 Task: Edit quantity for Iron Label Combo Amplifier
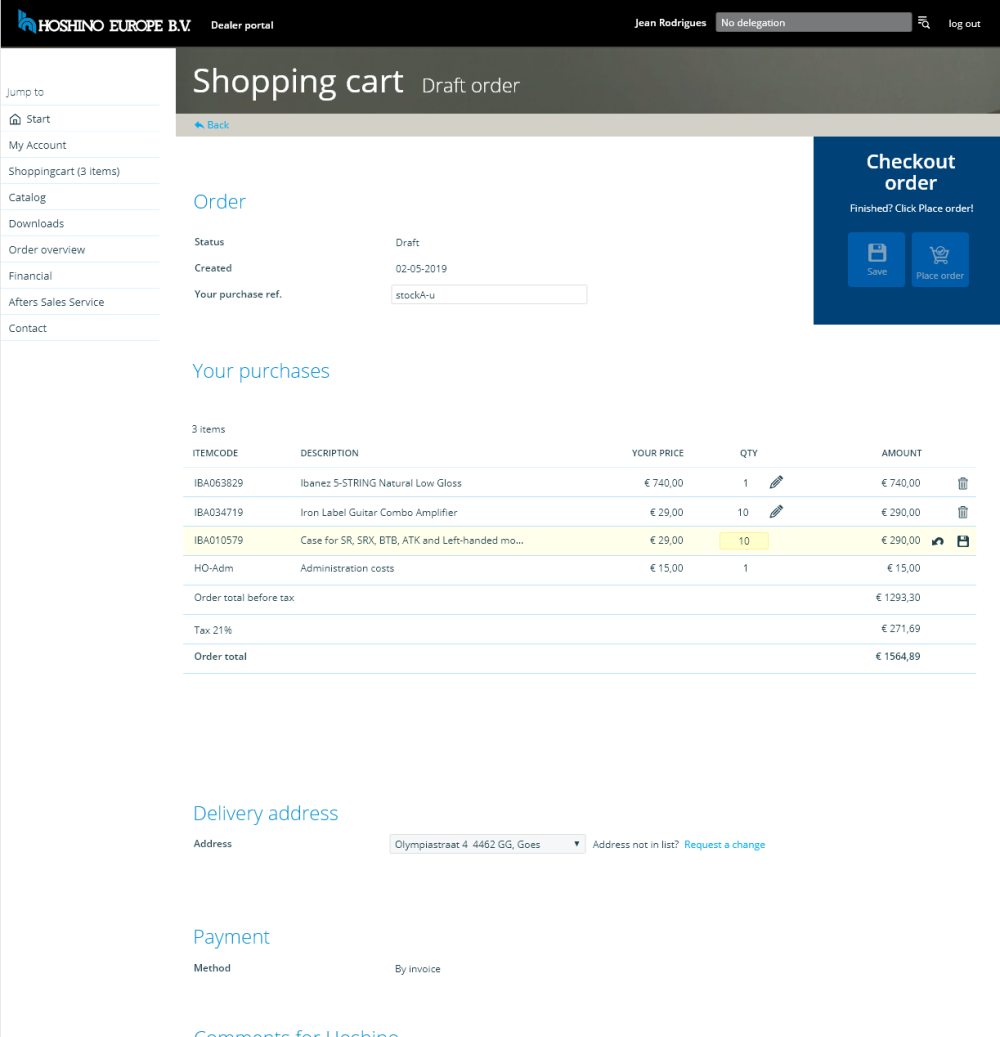click(x=776, y=511)
